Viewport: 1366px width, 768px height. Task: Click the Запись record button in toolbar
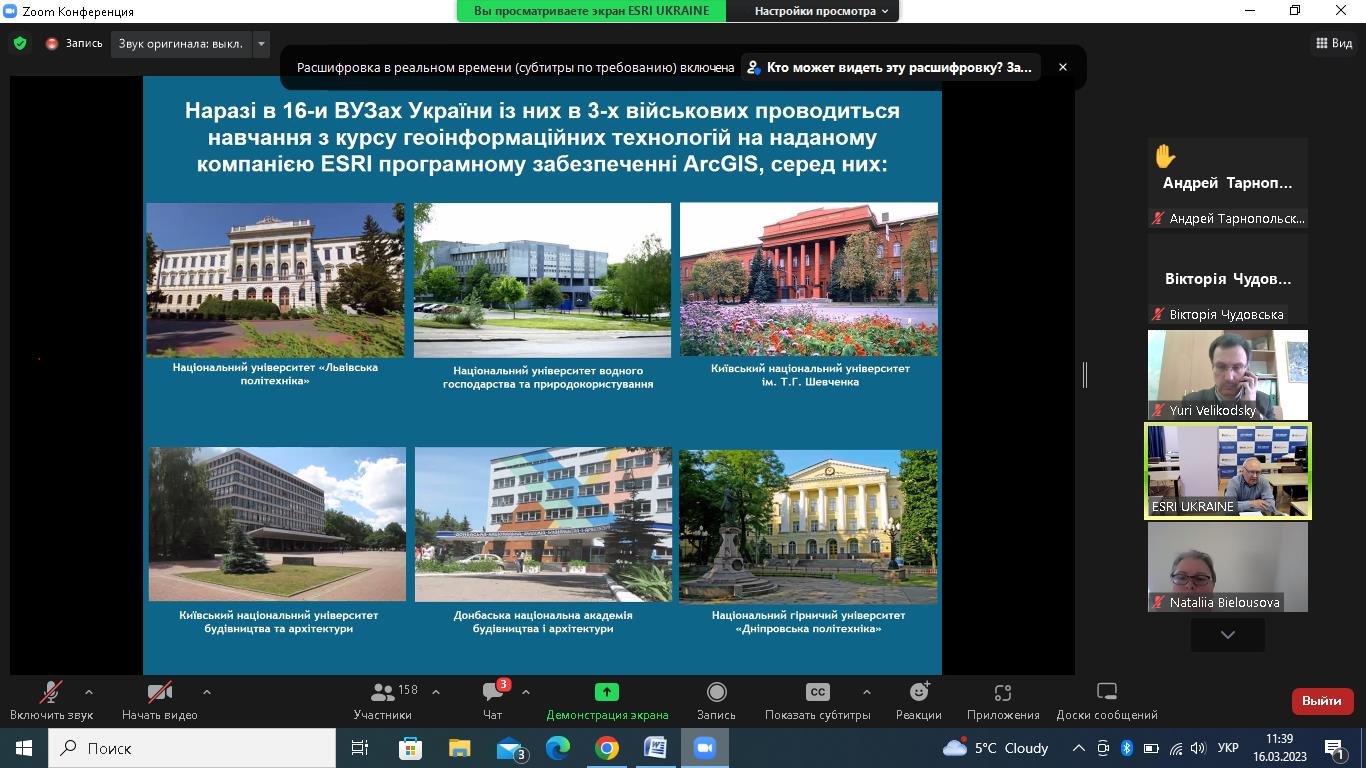click(716, 700)
